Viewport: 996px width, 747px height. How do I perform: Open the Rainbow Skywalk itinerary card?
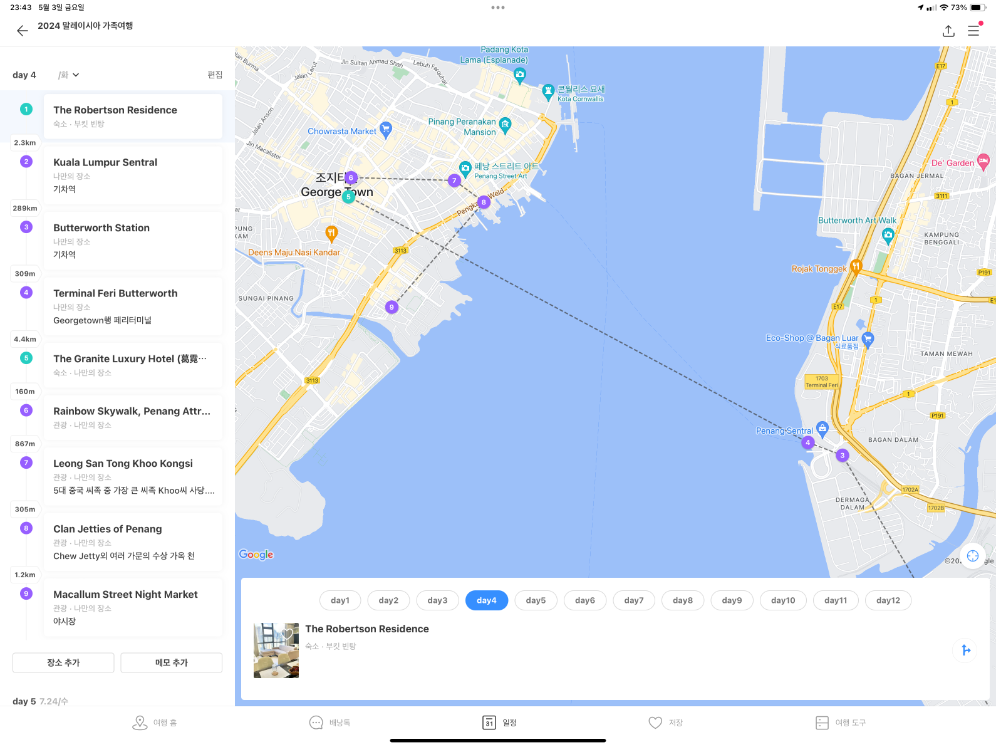coord(133,417)
